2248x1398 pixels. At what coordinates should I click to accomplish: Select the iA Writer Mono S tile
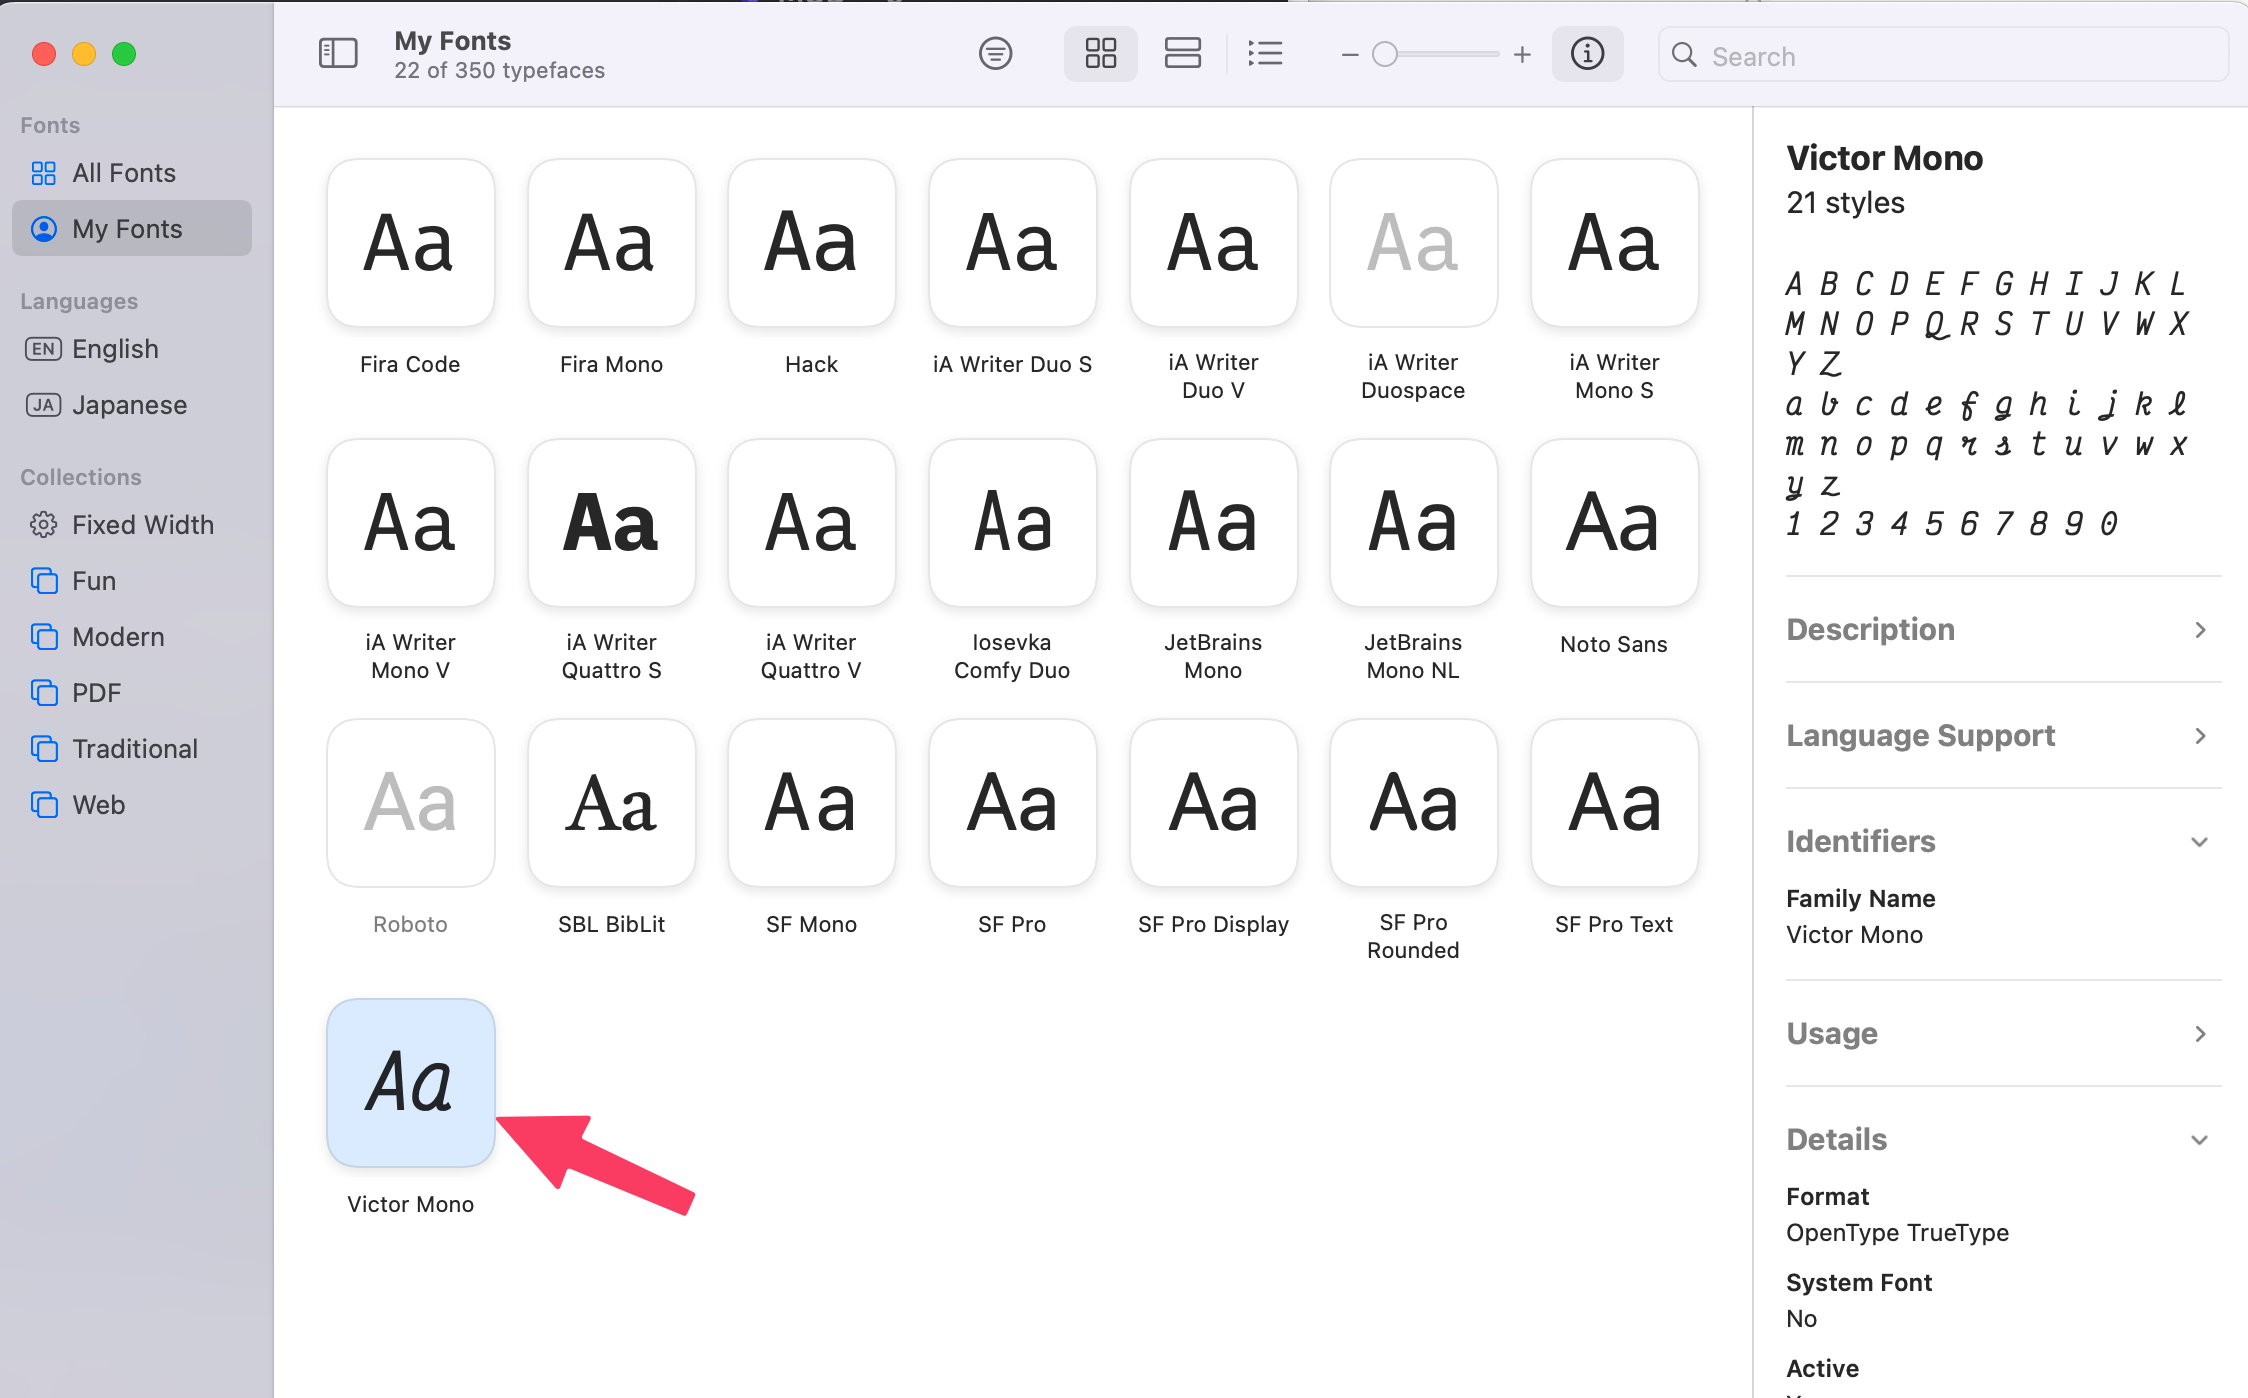[1614, 243]
